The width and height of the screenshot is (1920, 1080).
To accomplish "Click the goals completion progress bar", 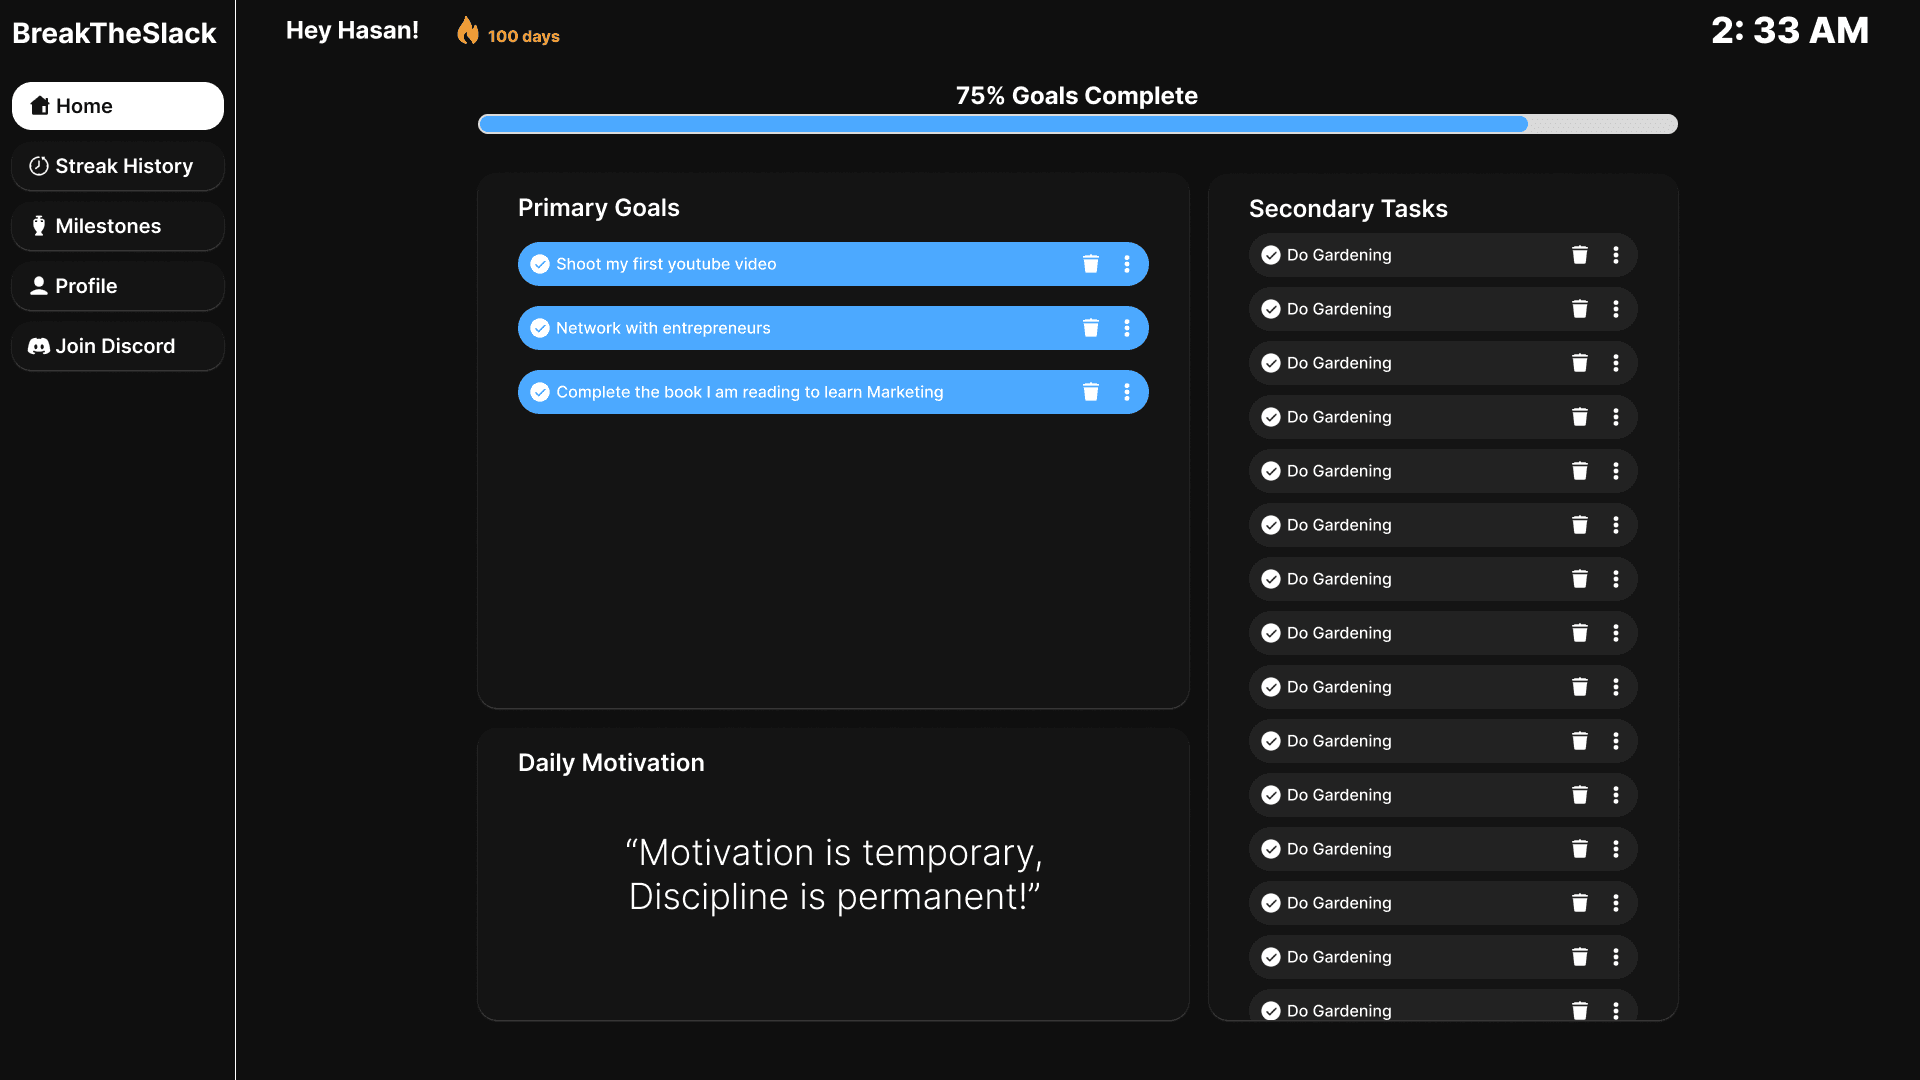I will pos(1077,124).
